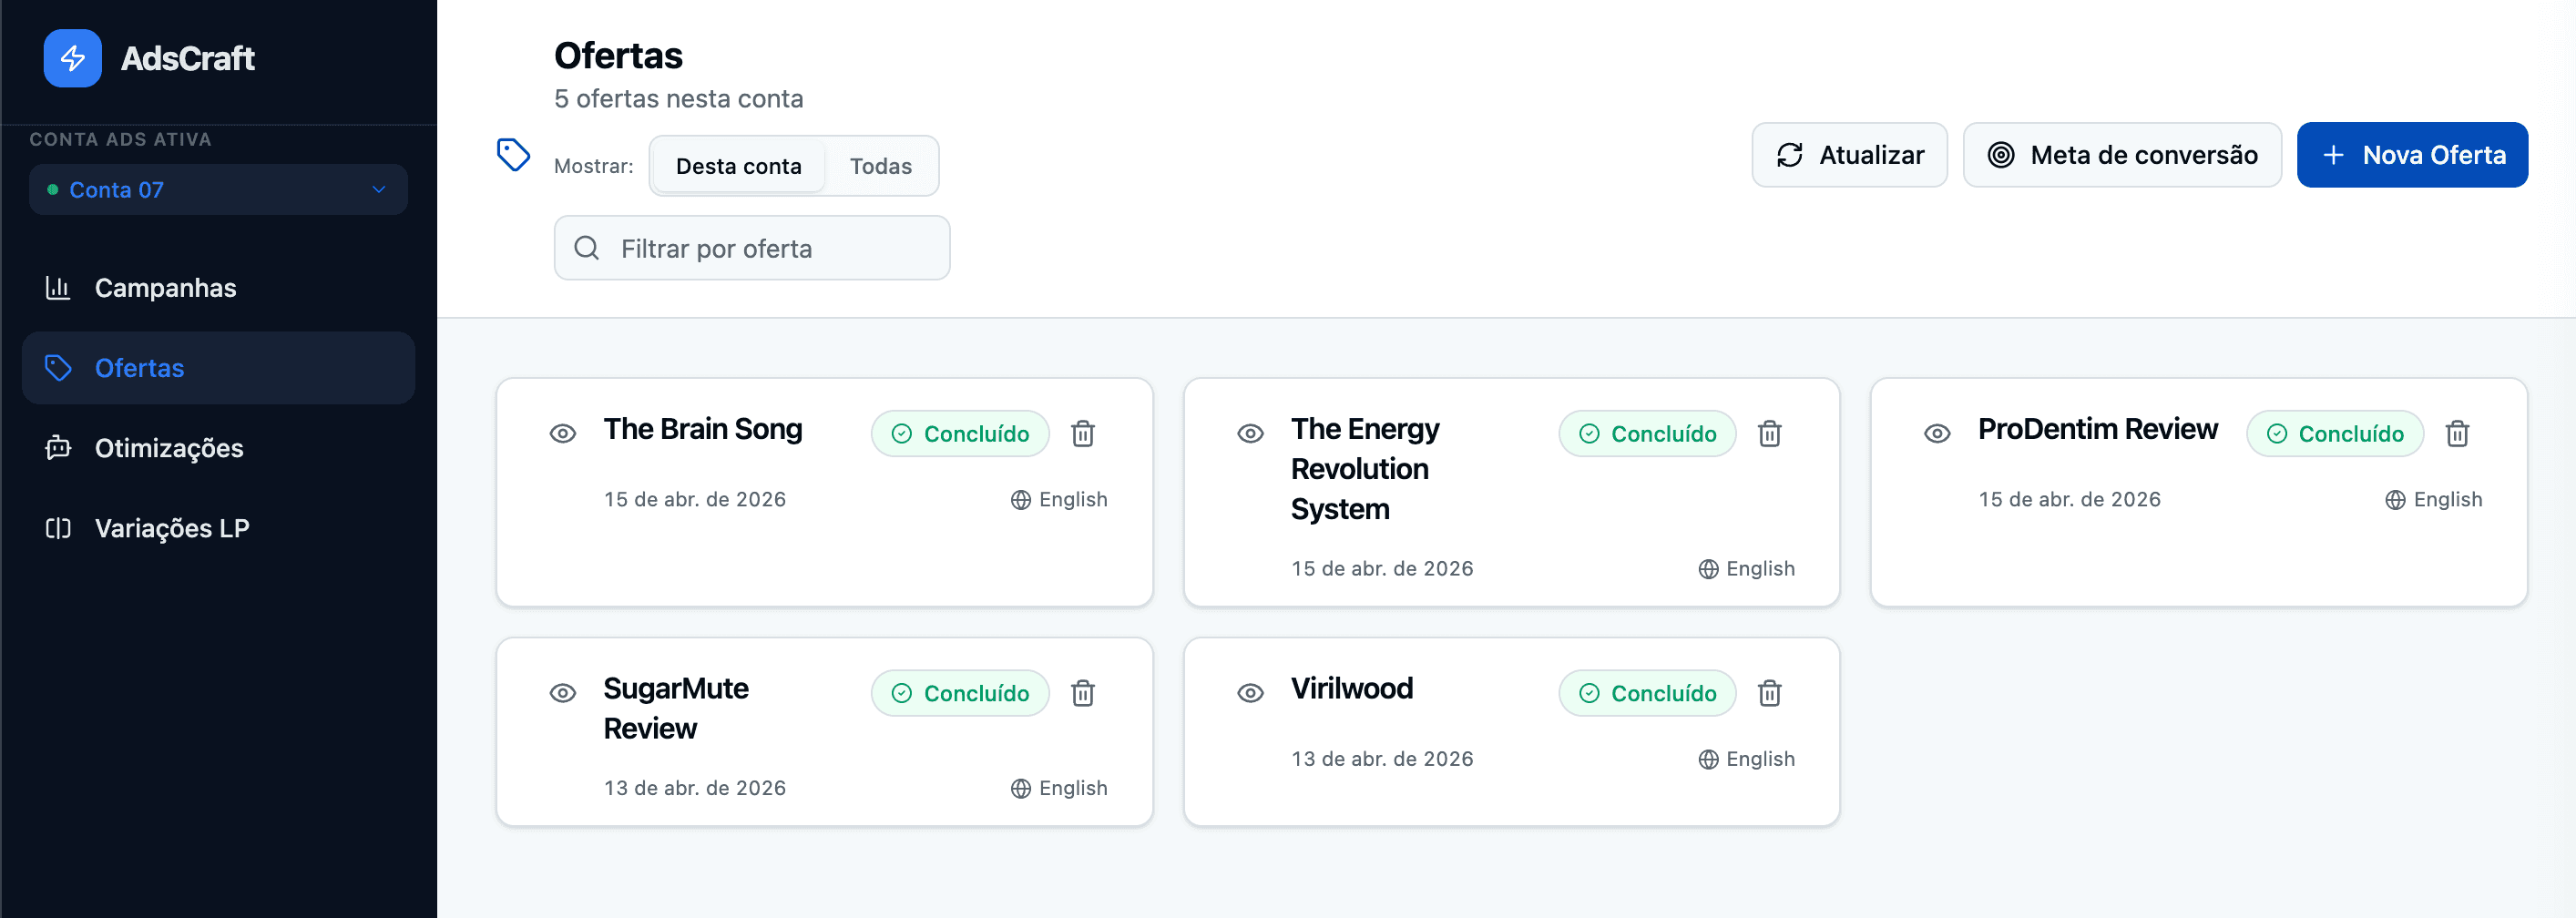Select the Desta conta filter
The image size is (2576, 918).
coord(738,166)
